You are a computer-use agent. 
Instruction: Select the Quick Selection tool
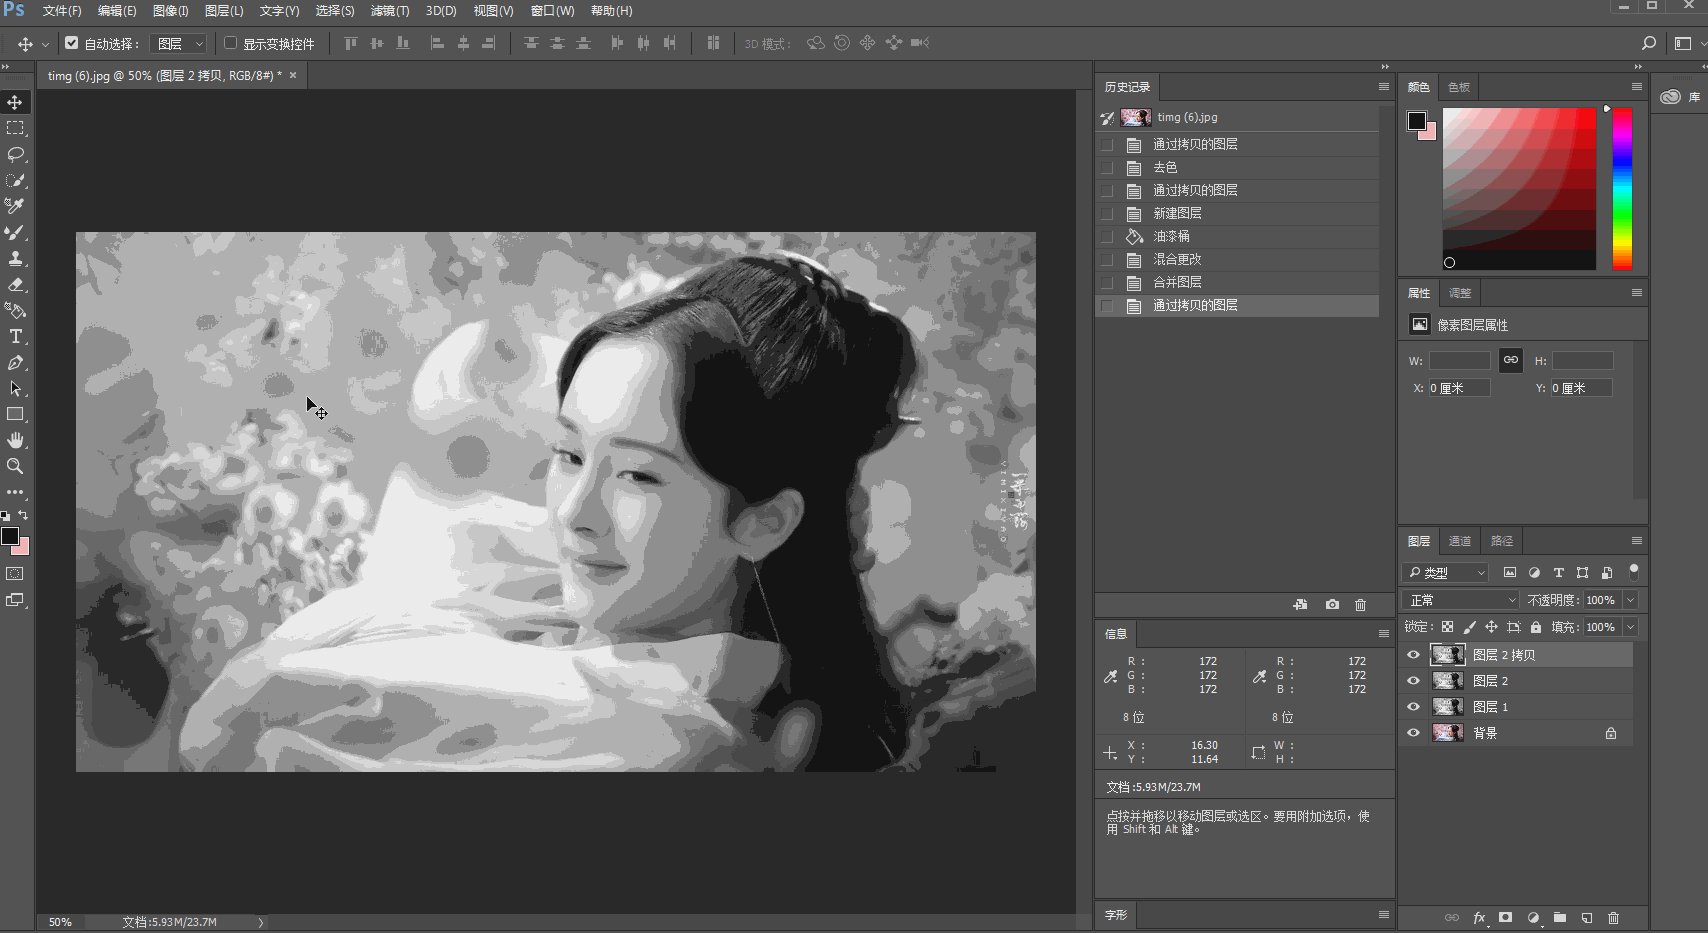pos(15,180)
